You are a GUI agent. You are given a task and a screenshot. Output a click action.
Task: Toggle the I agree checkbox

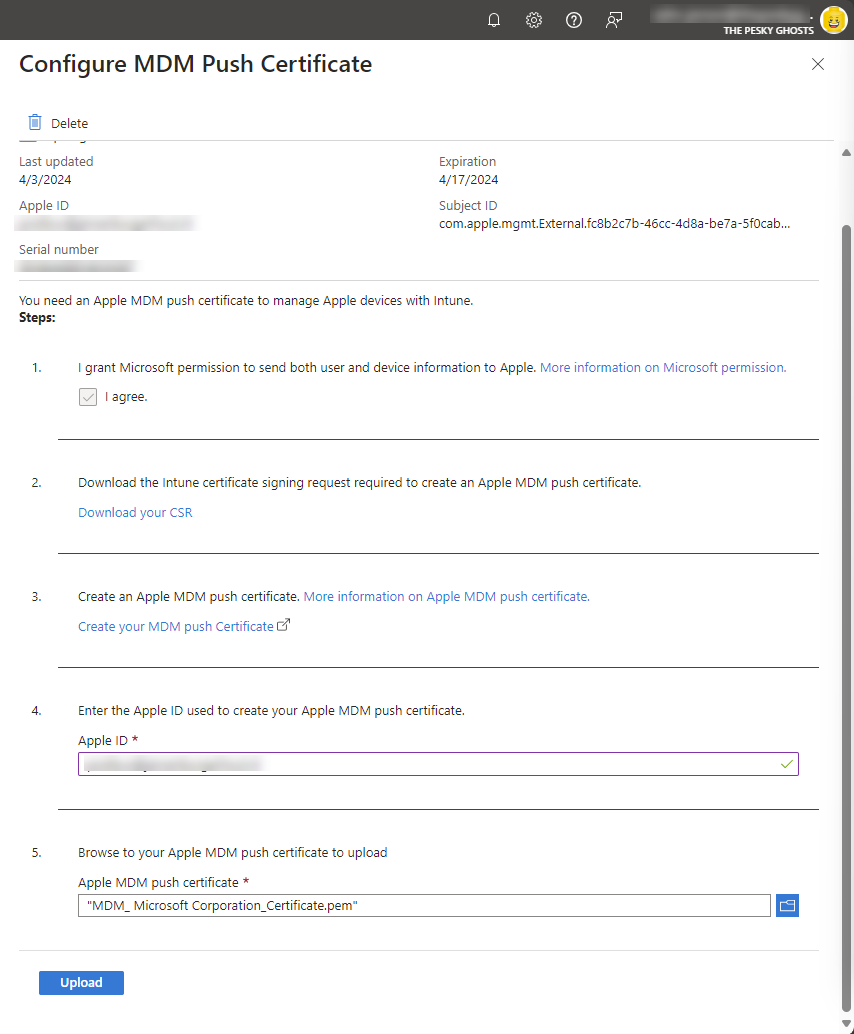pos(88,397)
